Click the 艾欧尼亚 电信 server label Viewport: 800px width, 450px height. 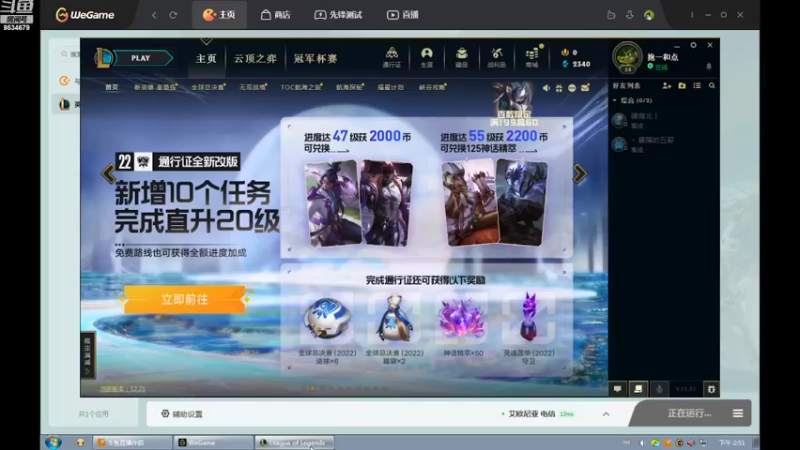pos(532,414)
